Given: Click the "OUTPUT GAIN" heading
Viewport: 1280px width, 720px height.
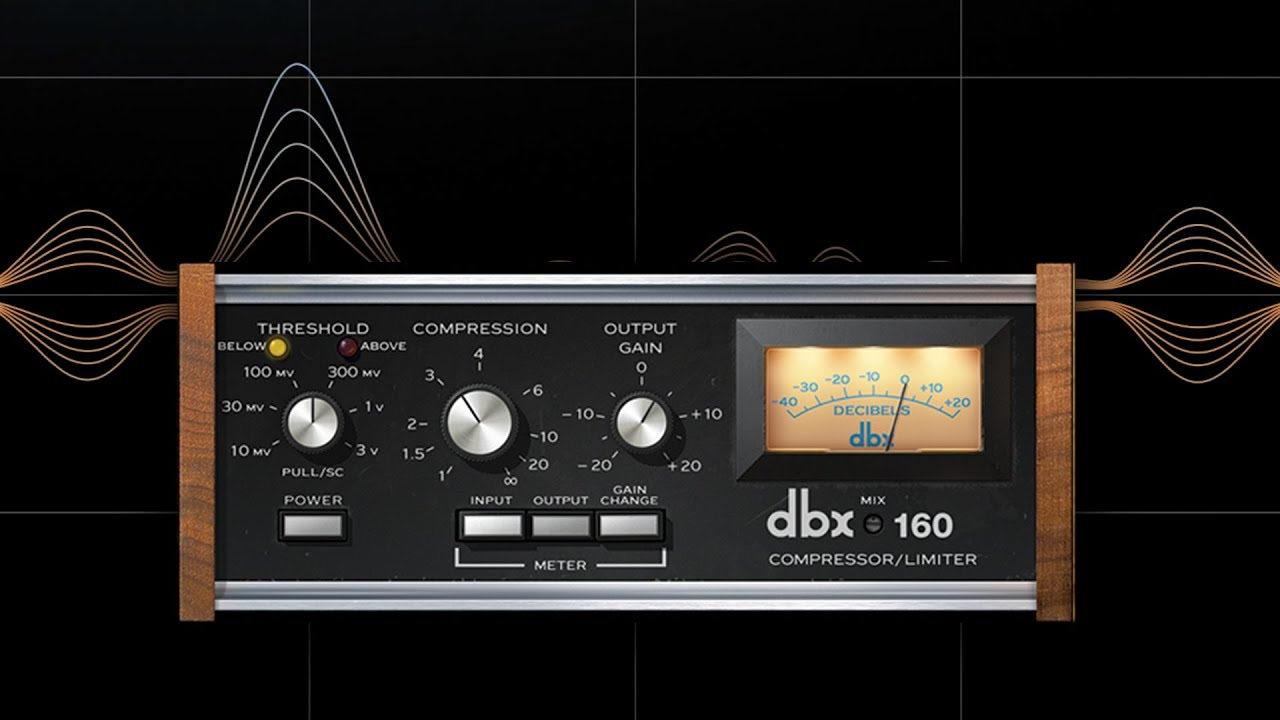Looking at the screenshot, I should [x=640, y=337].
